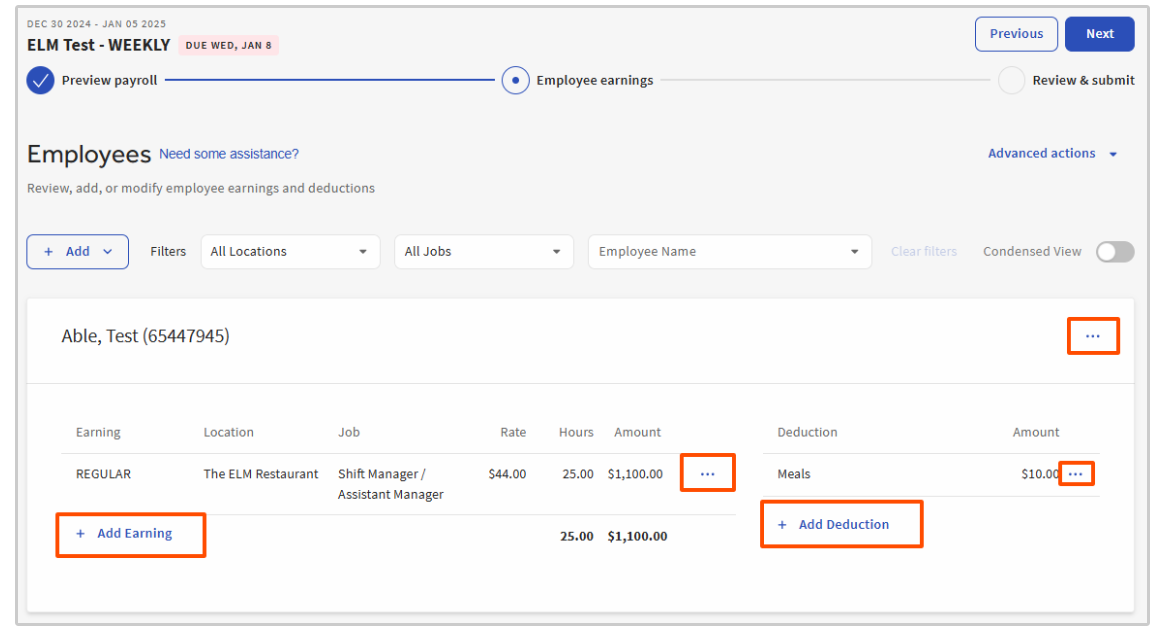Screen dimensions: 1165x631
Task: Click the plus icon beside Add Deduction
Action: click(782, 525)
